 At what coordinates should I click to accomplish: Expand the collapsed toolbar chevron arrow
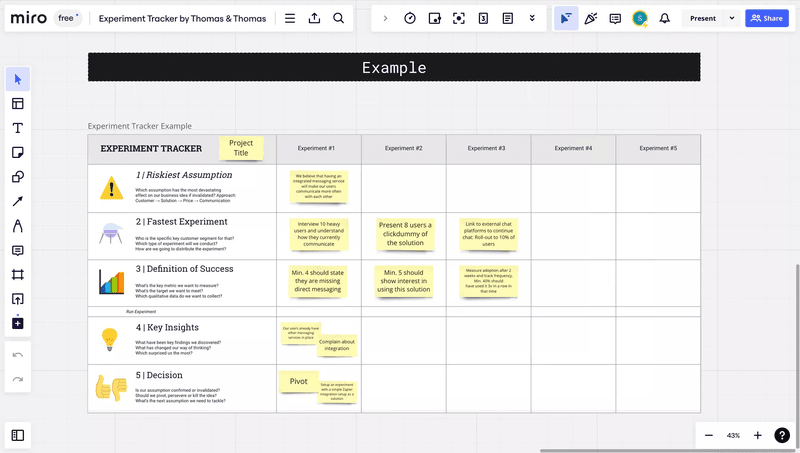tap(385, 18)
